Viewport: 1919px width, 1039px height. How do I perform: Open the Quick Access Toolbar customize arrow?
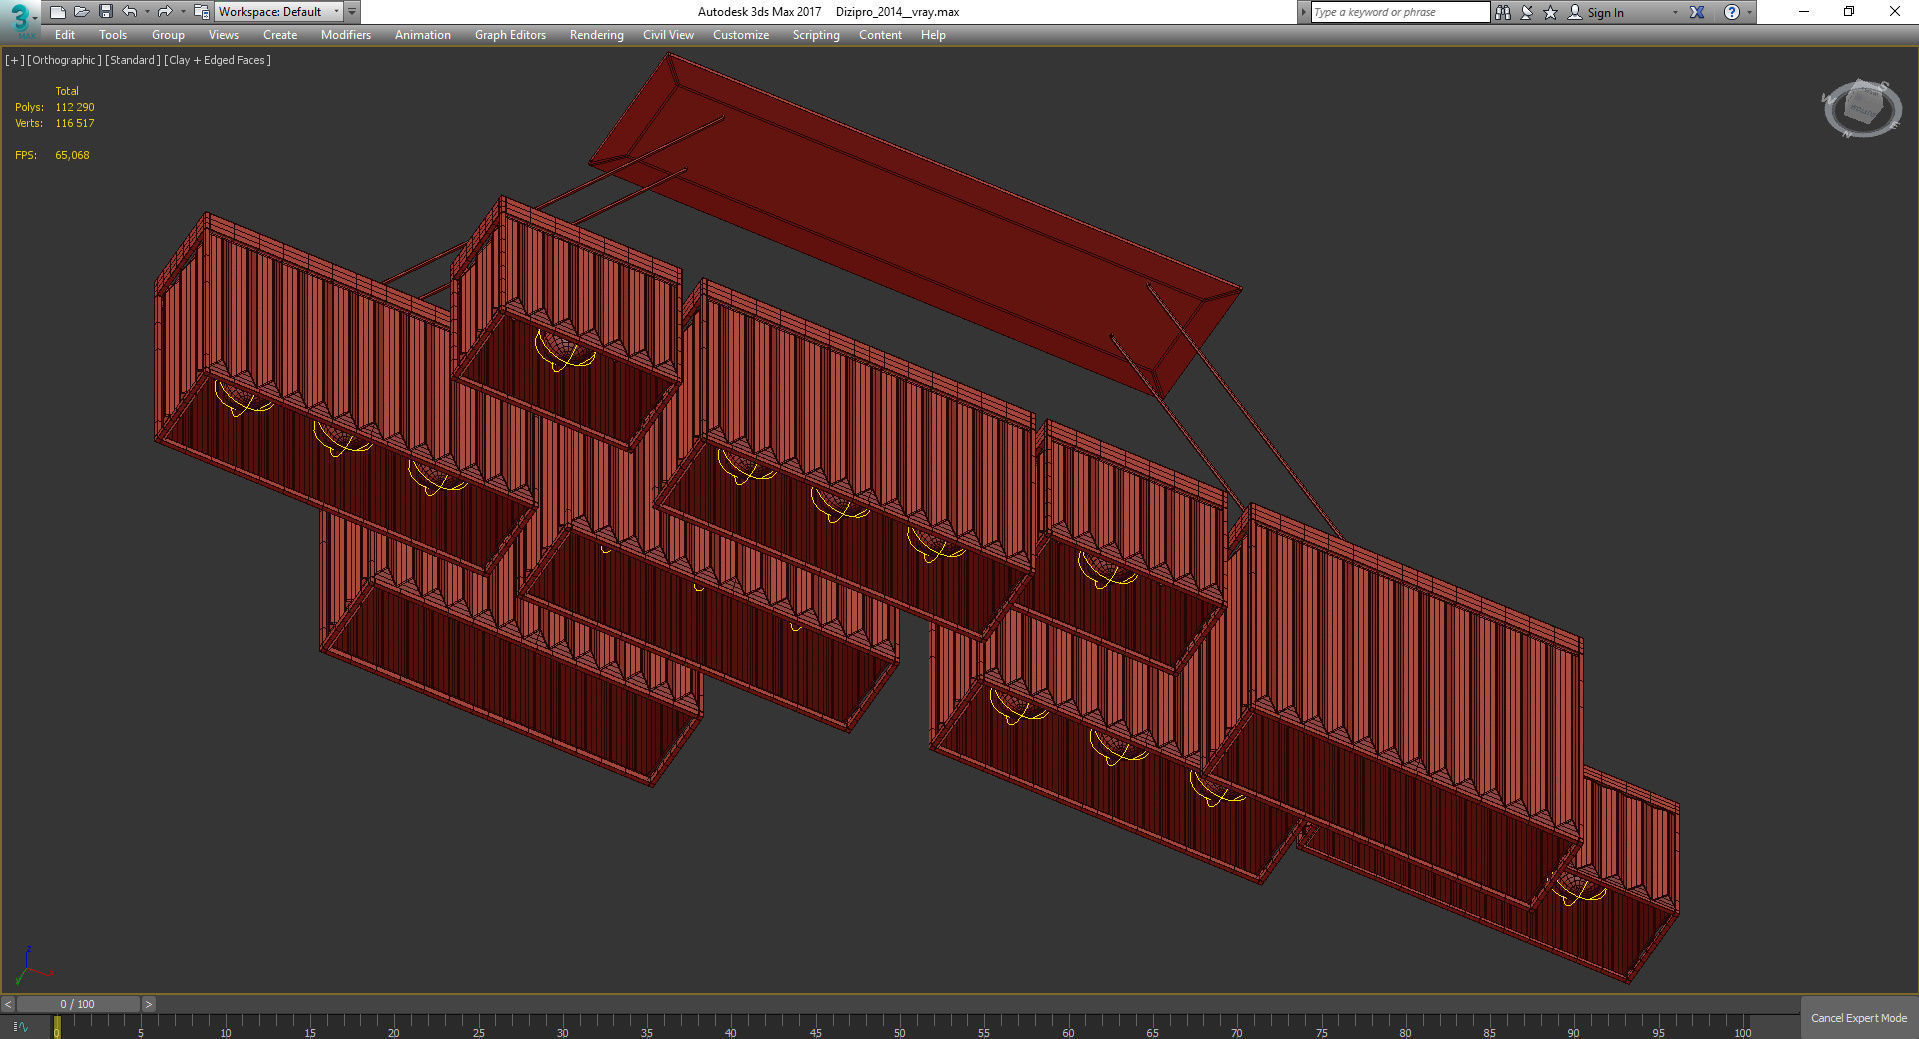coord(352,12)
